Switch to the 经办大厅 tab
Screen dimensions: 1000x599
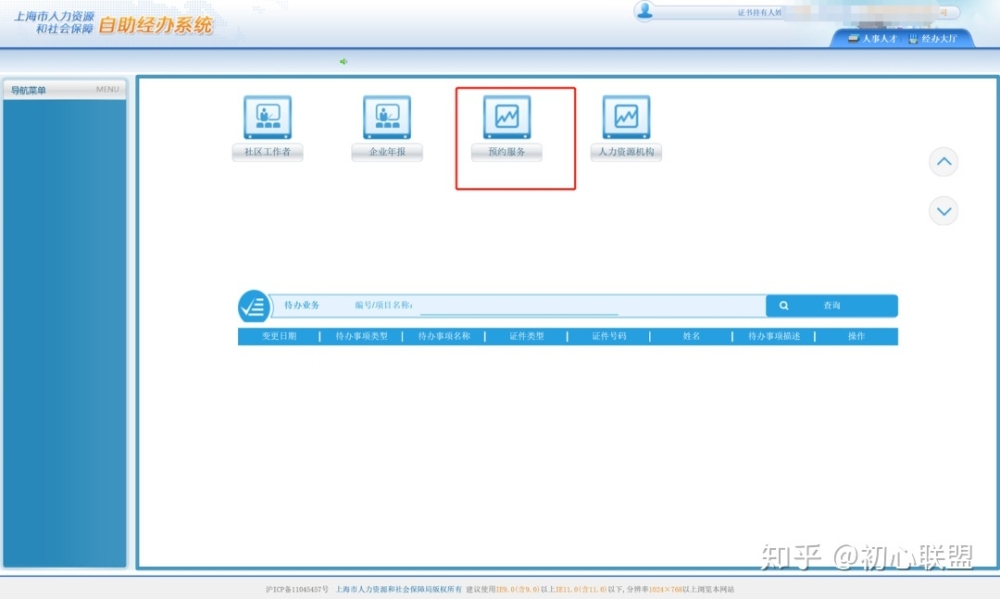(932, 39)
